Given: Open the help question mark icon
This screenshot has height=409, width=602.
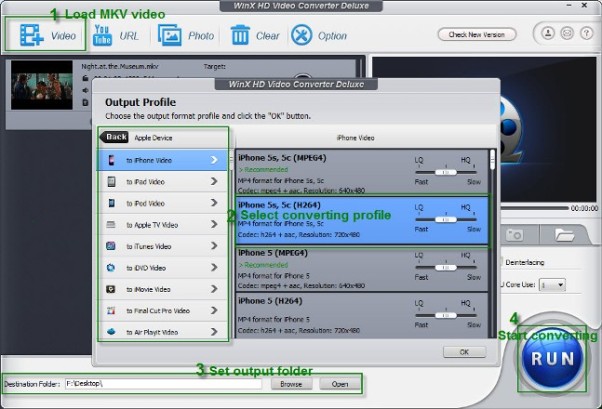Looking at the screenshot, I should tap(586, 33).
